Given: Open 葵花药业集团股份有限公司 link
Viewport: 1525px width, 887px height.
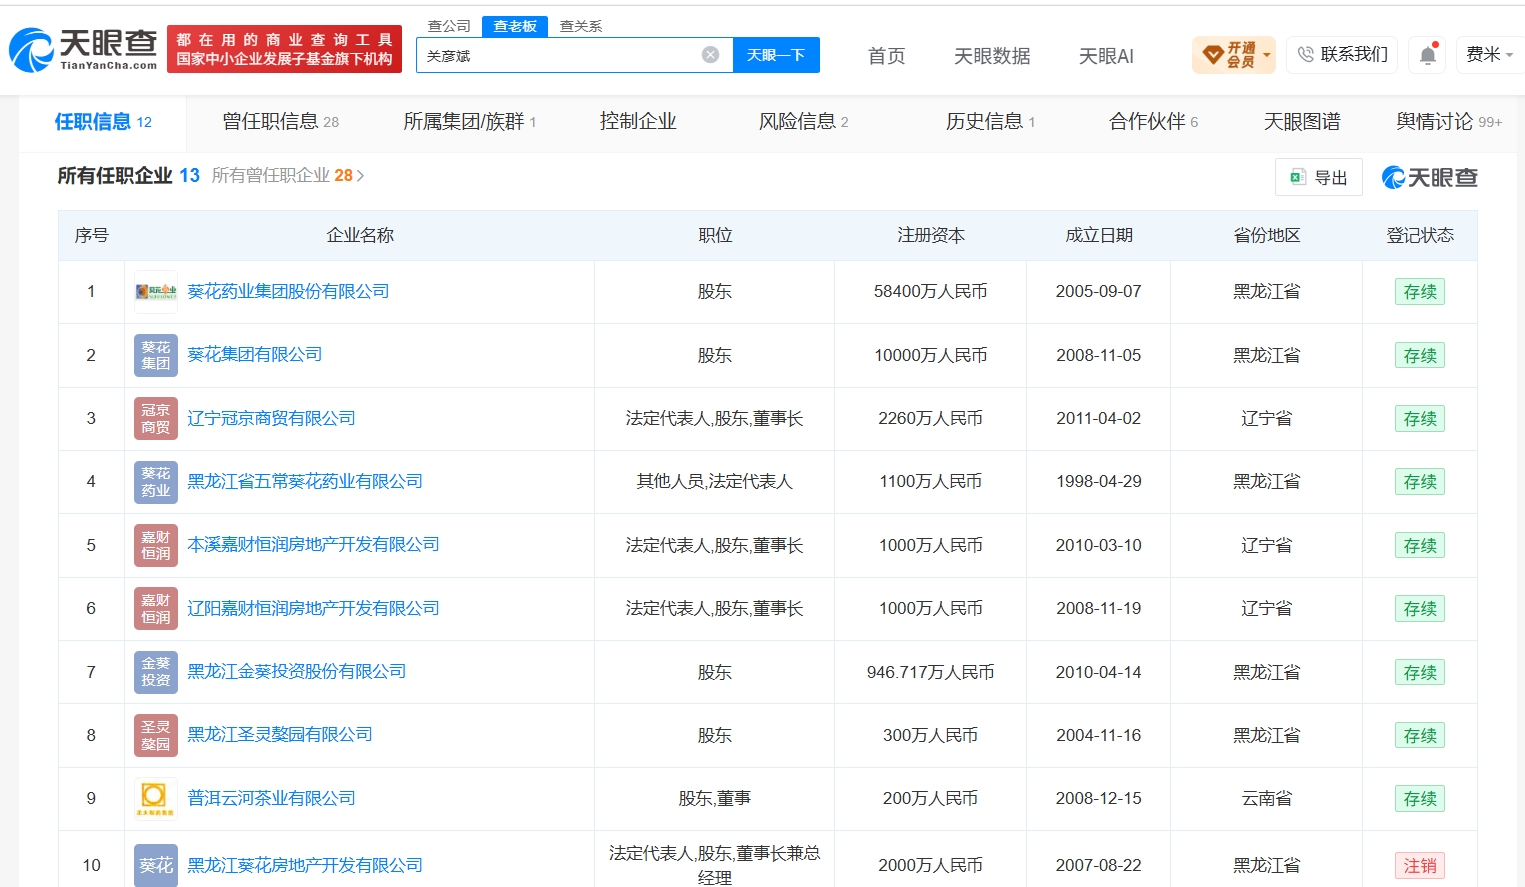Looking at the screenshot, I should coord(288,291).
